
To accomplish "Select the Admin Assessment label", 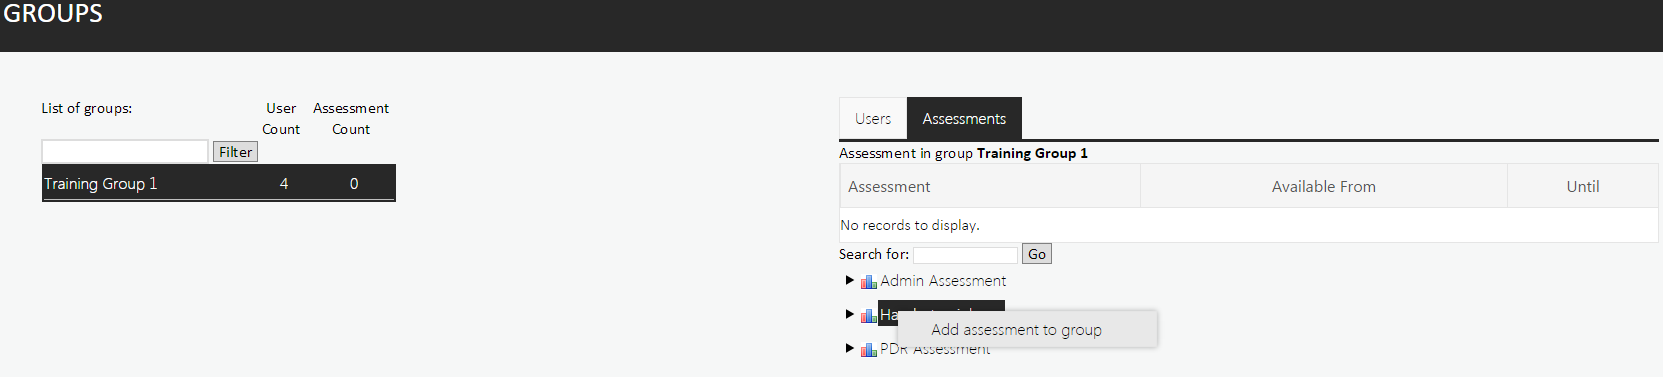I will click(x=943, y=281).
